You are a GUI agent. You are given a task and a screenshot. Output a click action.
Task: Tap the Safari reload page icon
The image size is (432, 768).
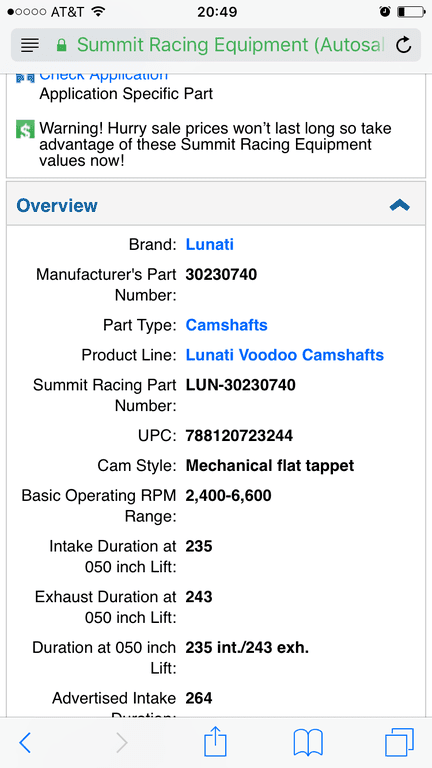(x=403, y=45)
